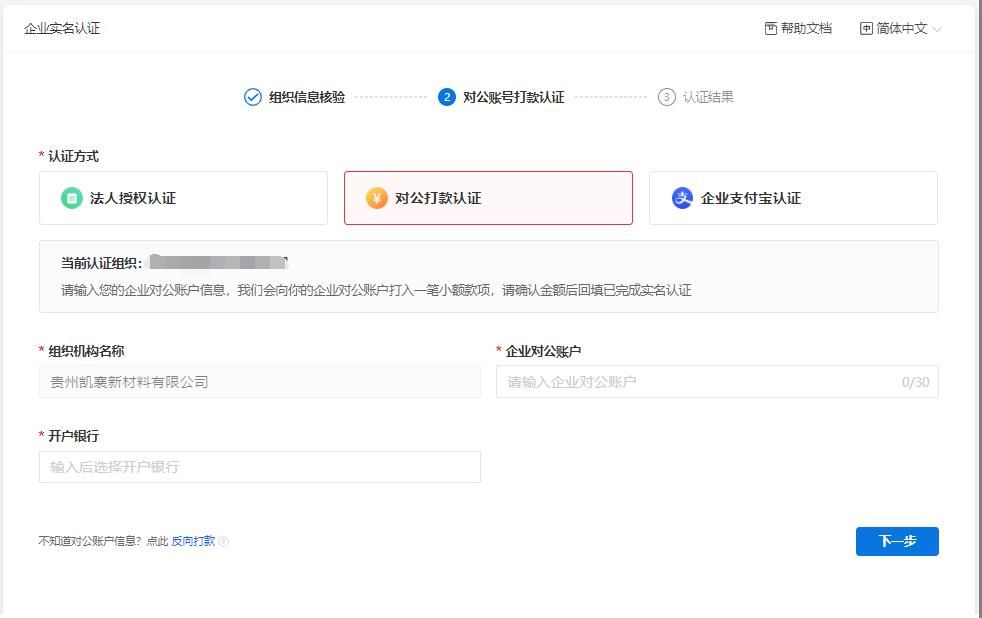Click the 不知道对公账户信息 hint text
The height and width of the screenshot is (618, 982).
pos(90,541)
